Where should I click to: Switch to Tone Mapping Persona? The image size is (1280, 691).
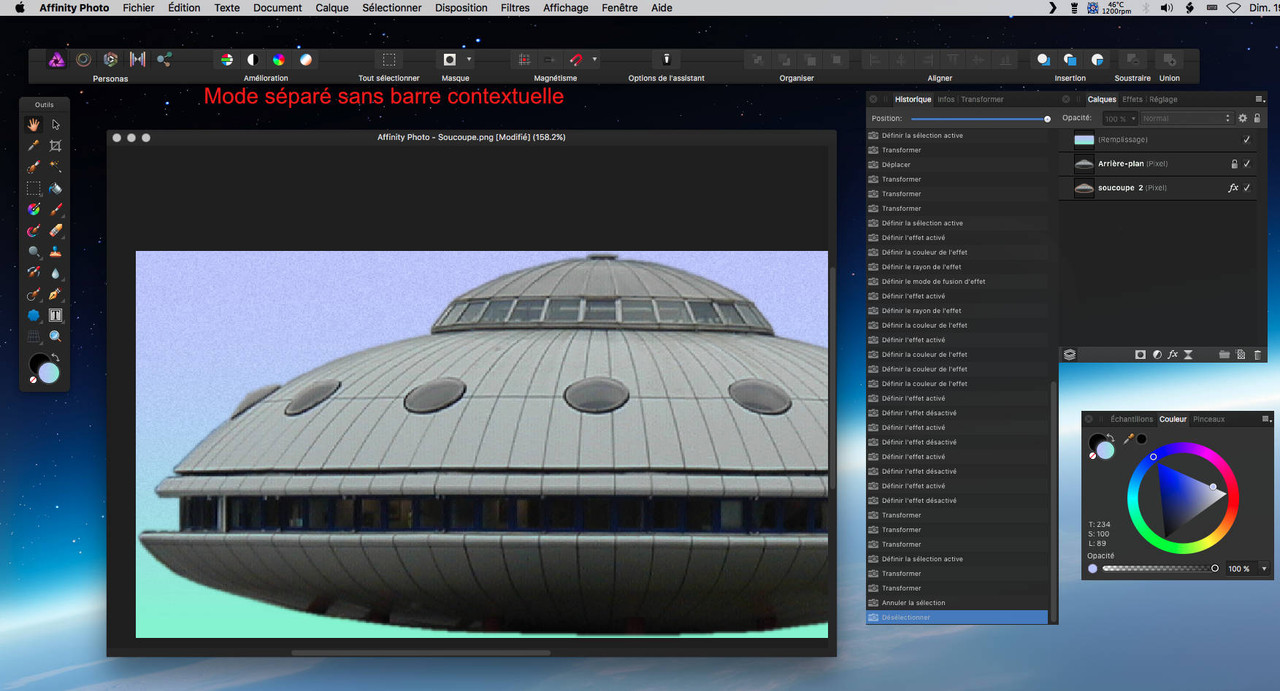pyautogui.click(x=137, y=60)
